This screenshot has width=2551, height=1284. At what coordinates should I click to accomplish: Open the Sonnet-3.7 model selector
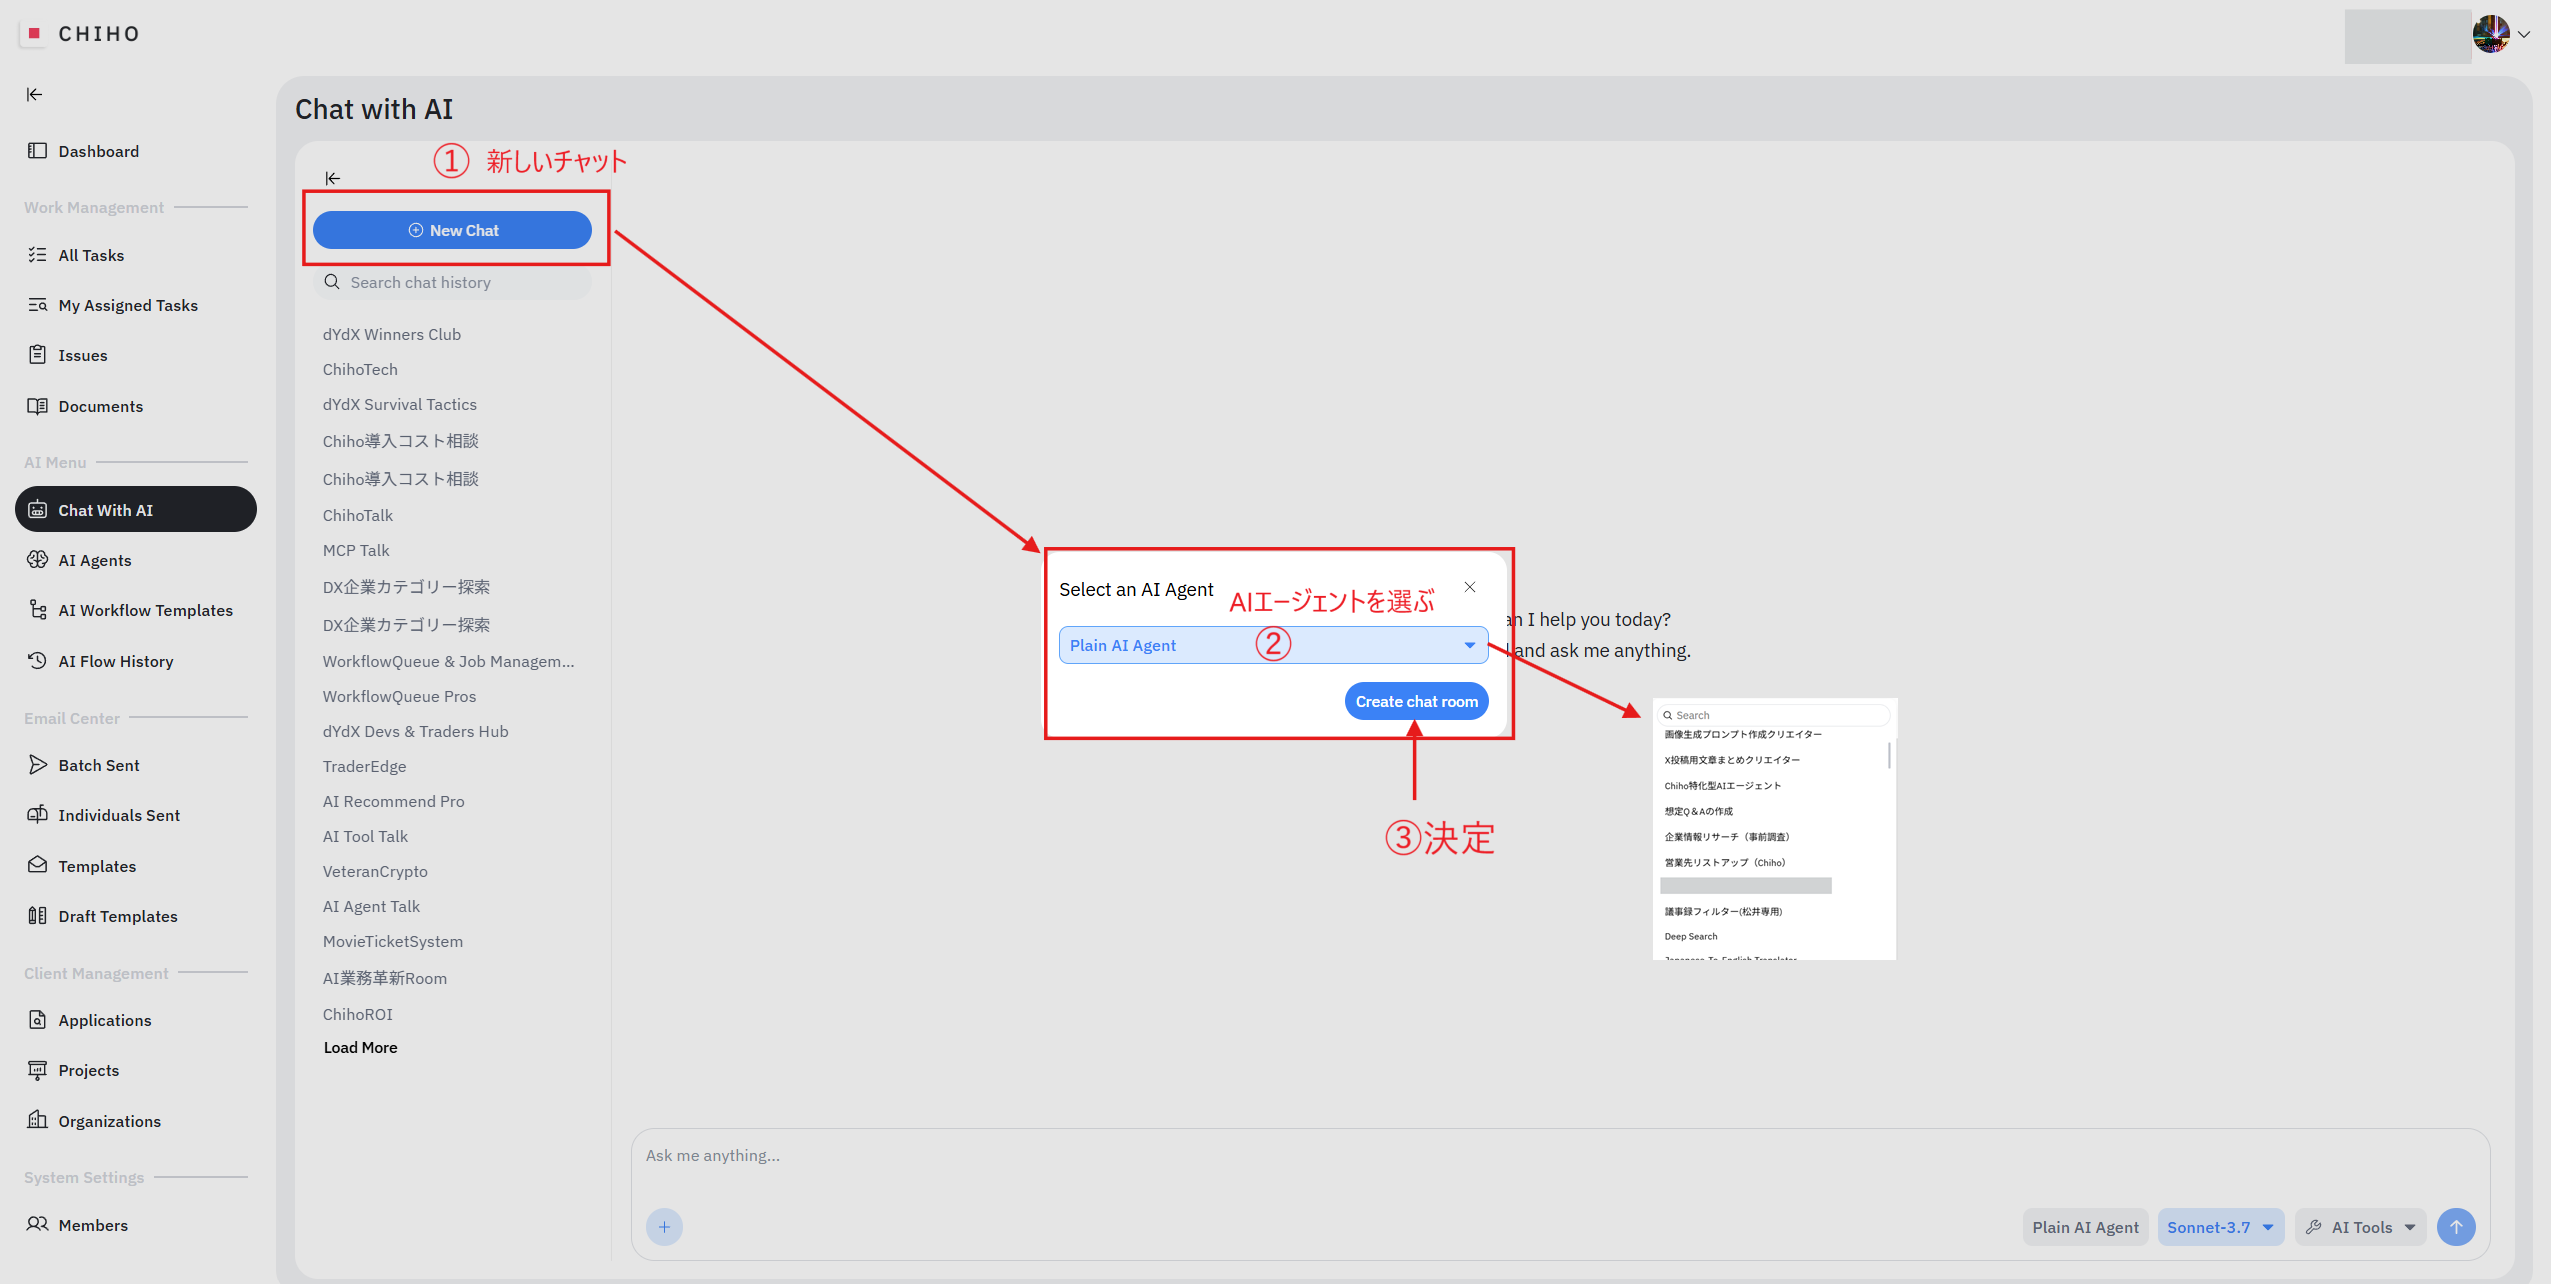click(2220, 1227)
